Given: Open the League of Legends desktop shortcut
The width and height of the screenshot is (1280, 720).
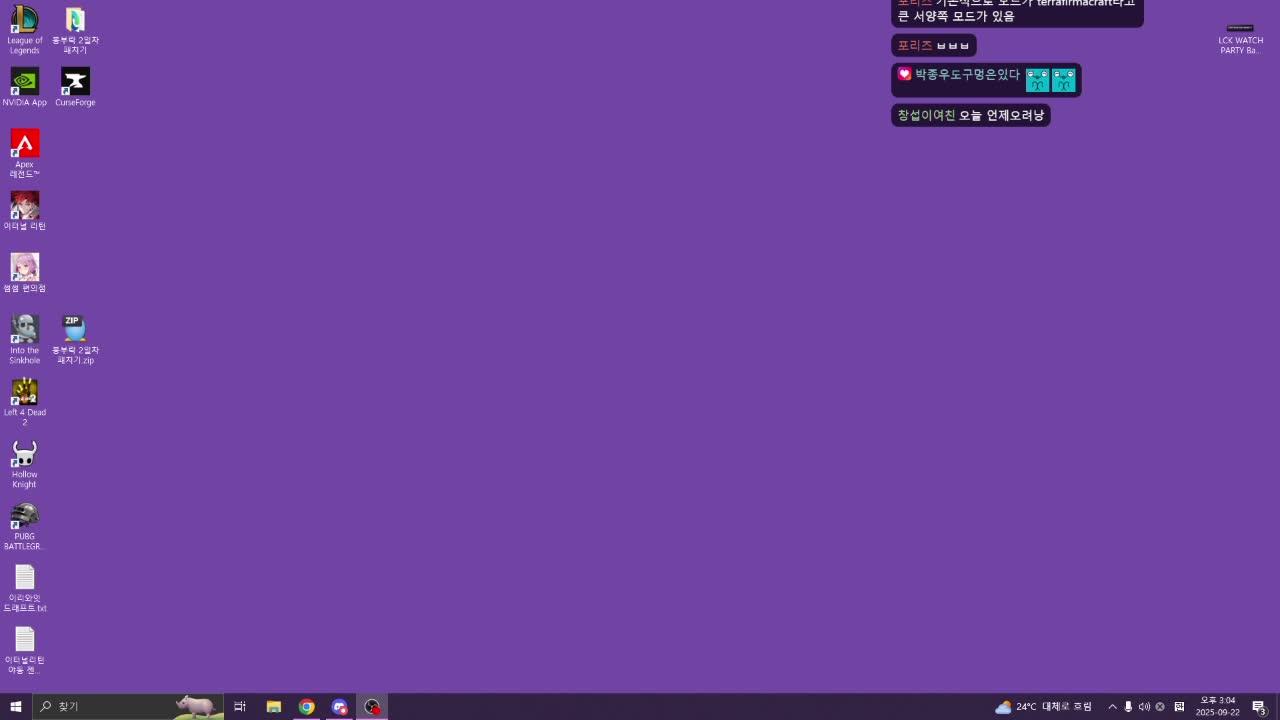Looking at the screenshot, I should click(24, 30).
